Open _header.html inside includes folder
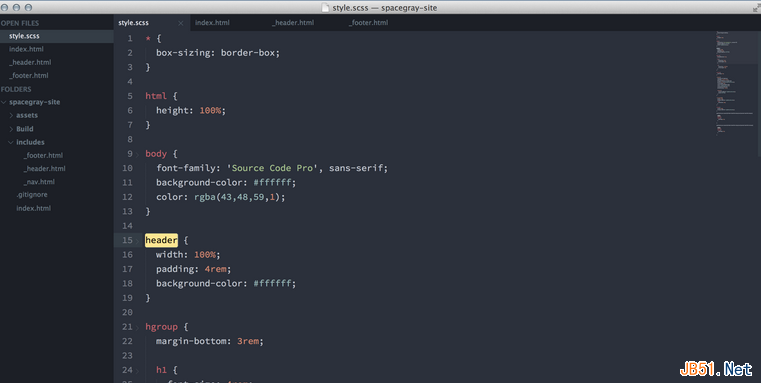 (x=44, y=168)
